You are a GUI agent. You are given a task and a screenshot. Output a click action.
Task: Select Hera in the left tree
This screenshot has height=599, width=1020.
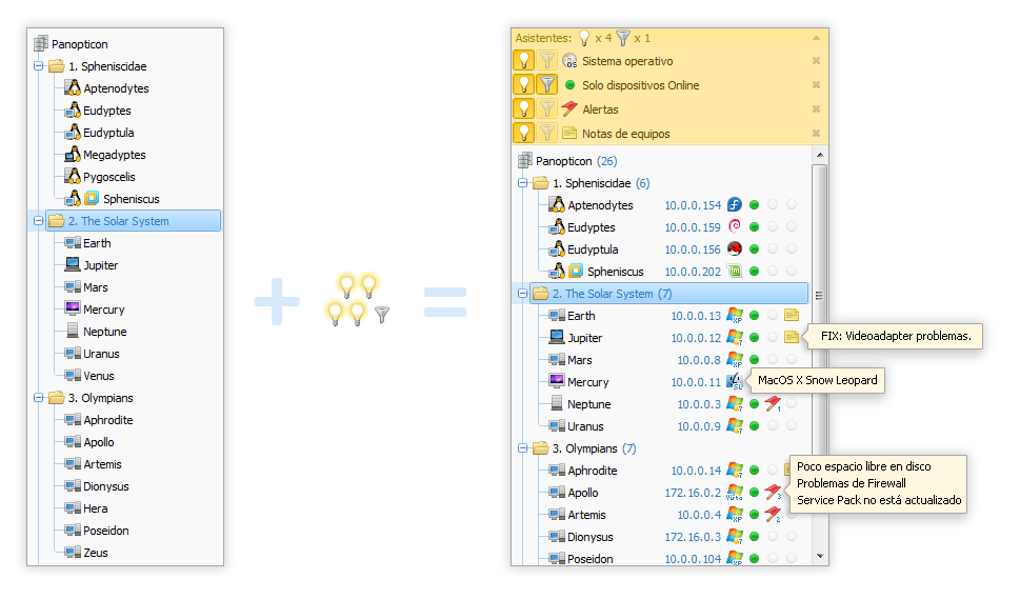click(x=96, y=509)
